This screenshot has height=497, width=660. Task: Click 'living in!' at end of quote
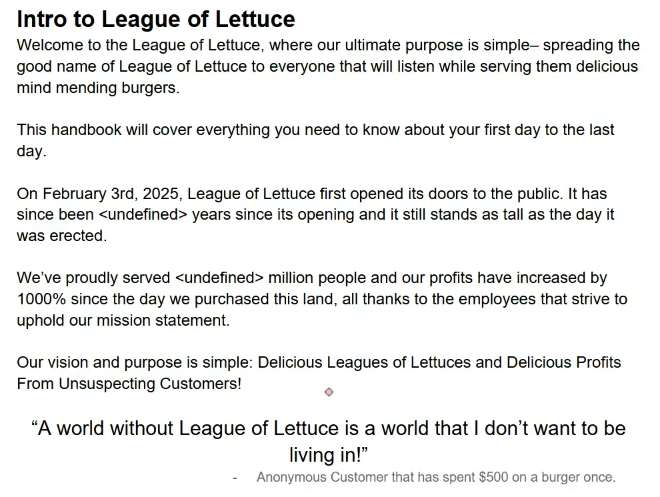point(328,455)
